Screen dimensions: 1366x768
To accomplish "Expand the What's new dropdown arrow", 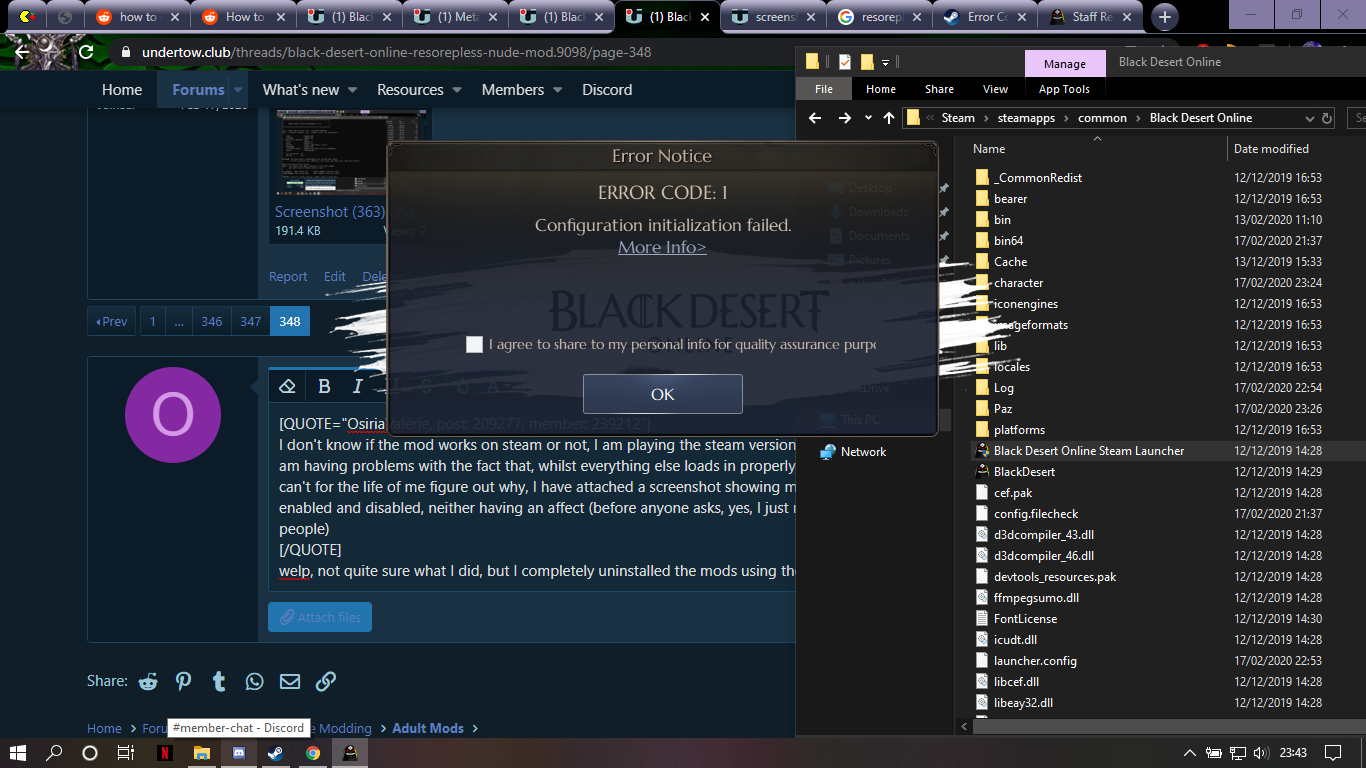I will tap(357, 90).
